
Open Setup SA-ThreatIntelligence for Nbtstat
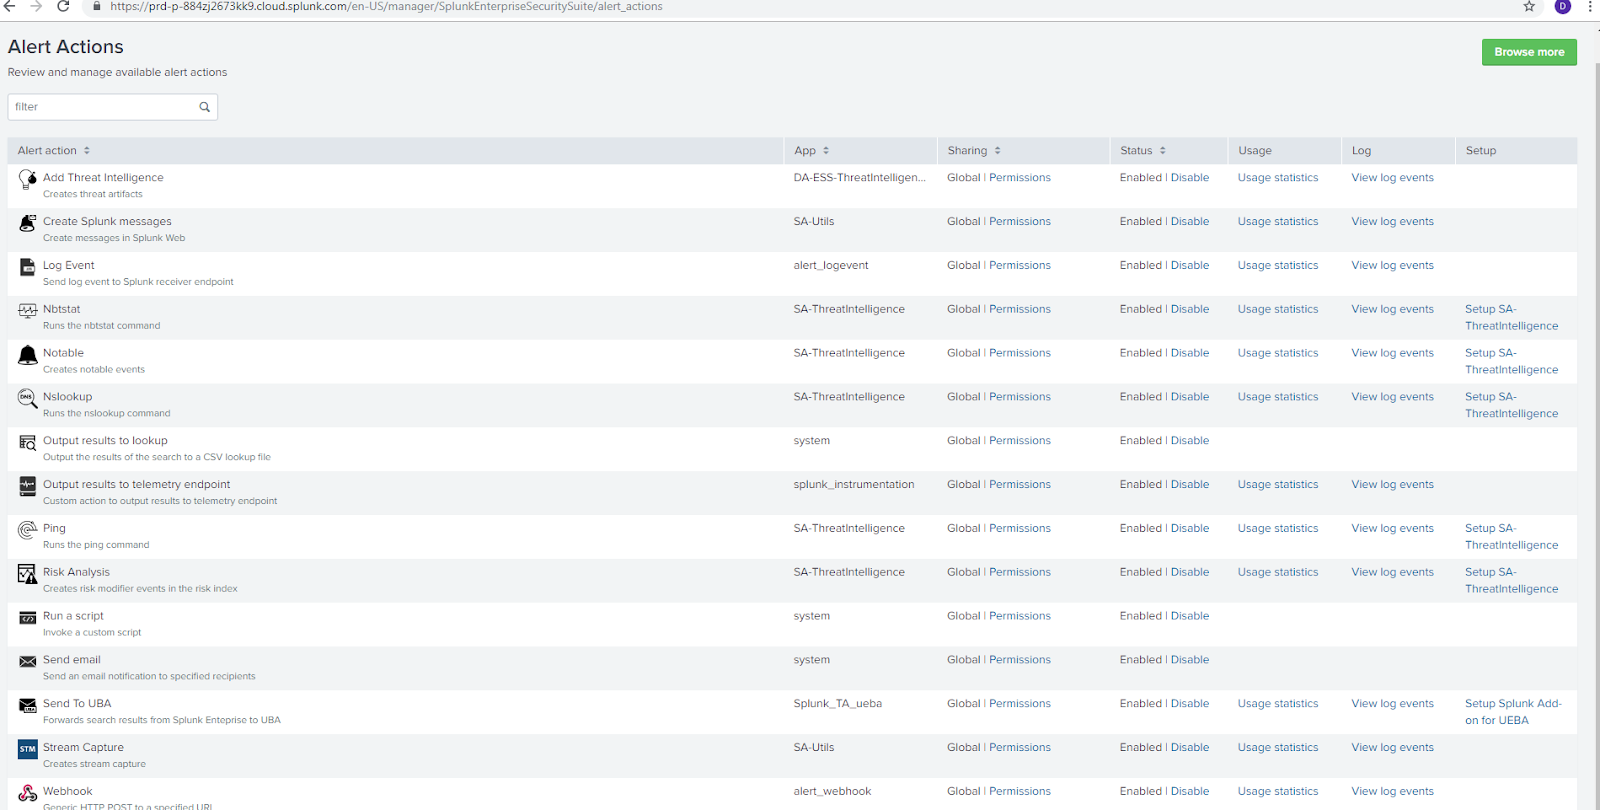1511,318
